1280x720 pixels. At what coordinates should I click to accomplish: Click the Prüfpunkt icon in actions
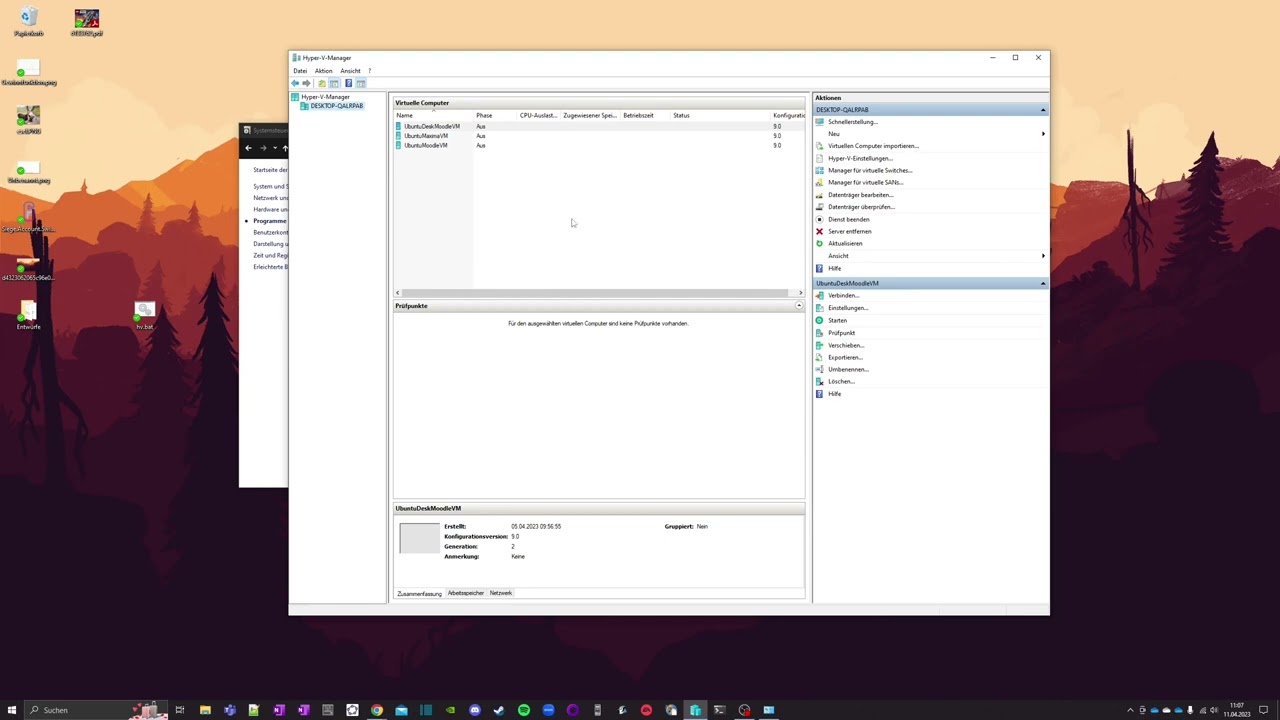(820, 333)
